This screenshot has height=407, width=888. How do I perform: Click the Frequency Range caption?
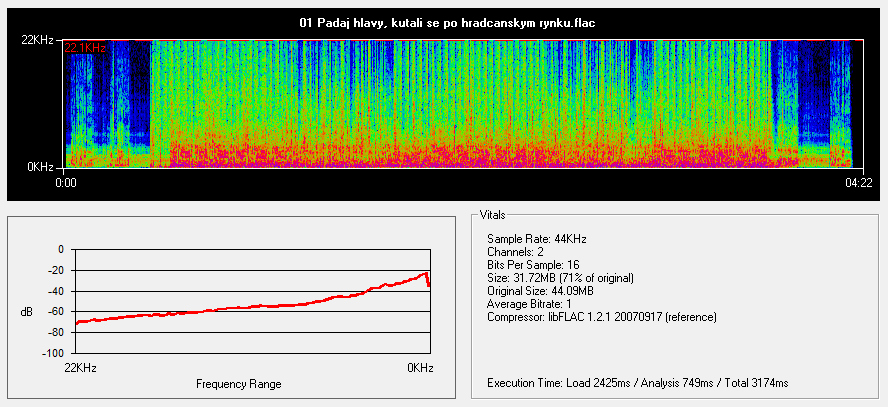pyautogui.click(x=238, y=384)
